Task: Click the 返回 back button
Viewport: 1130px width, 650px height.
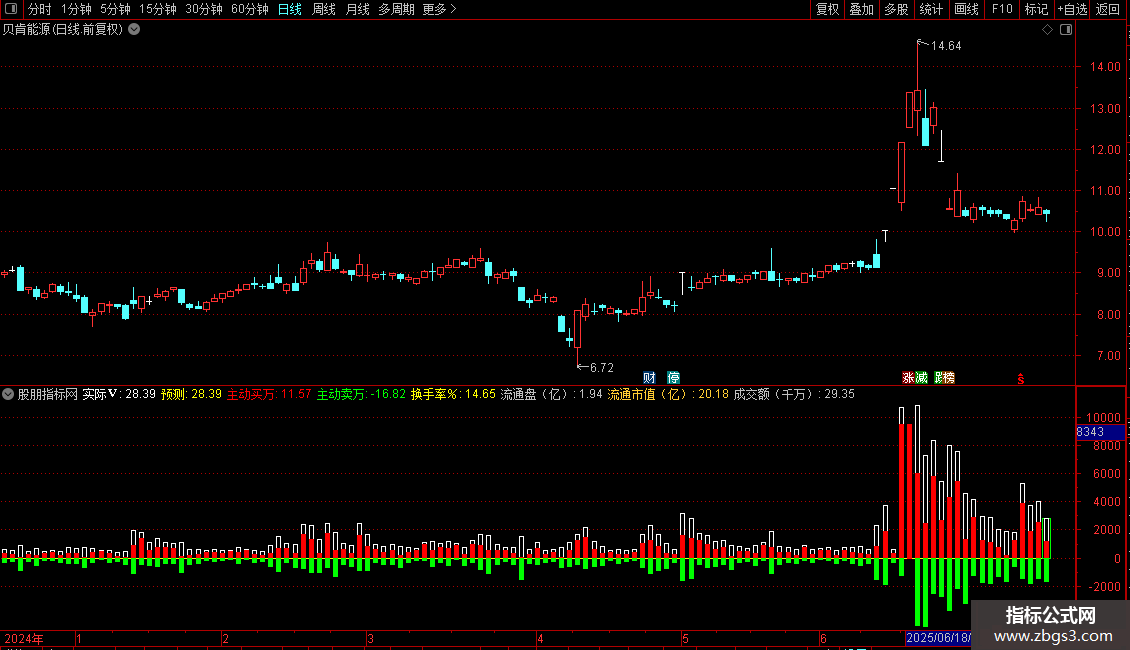Action: pyautogui.click(x=1108, y=9)
